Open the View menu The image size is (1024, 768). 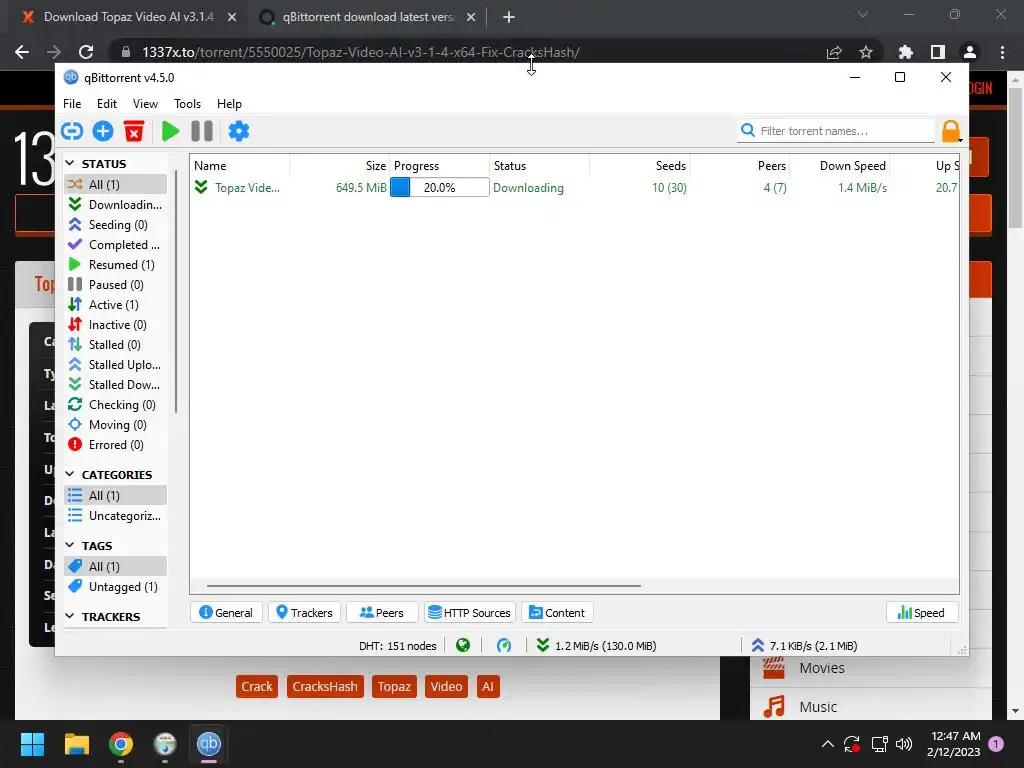tap(145, 104)
